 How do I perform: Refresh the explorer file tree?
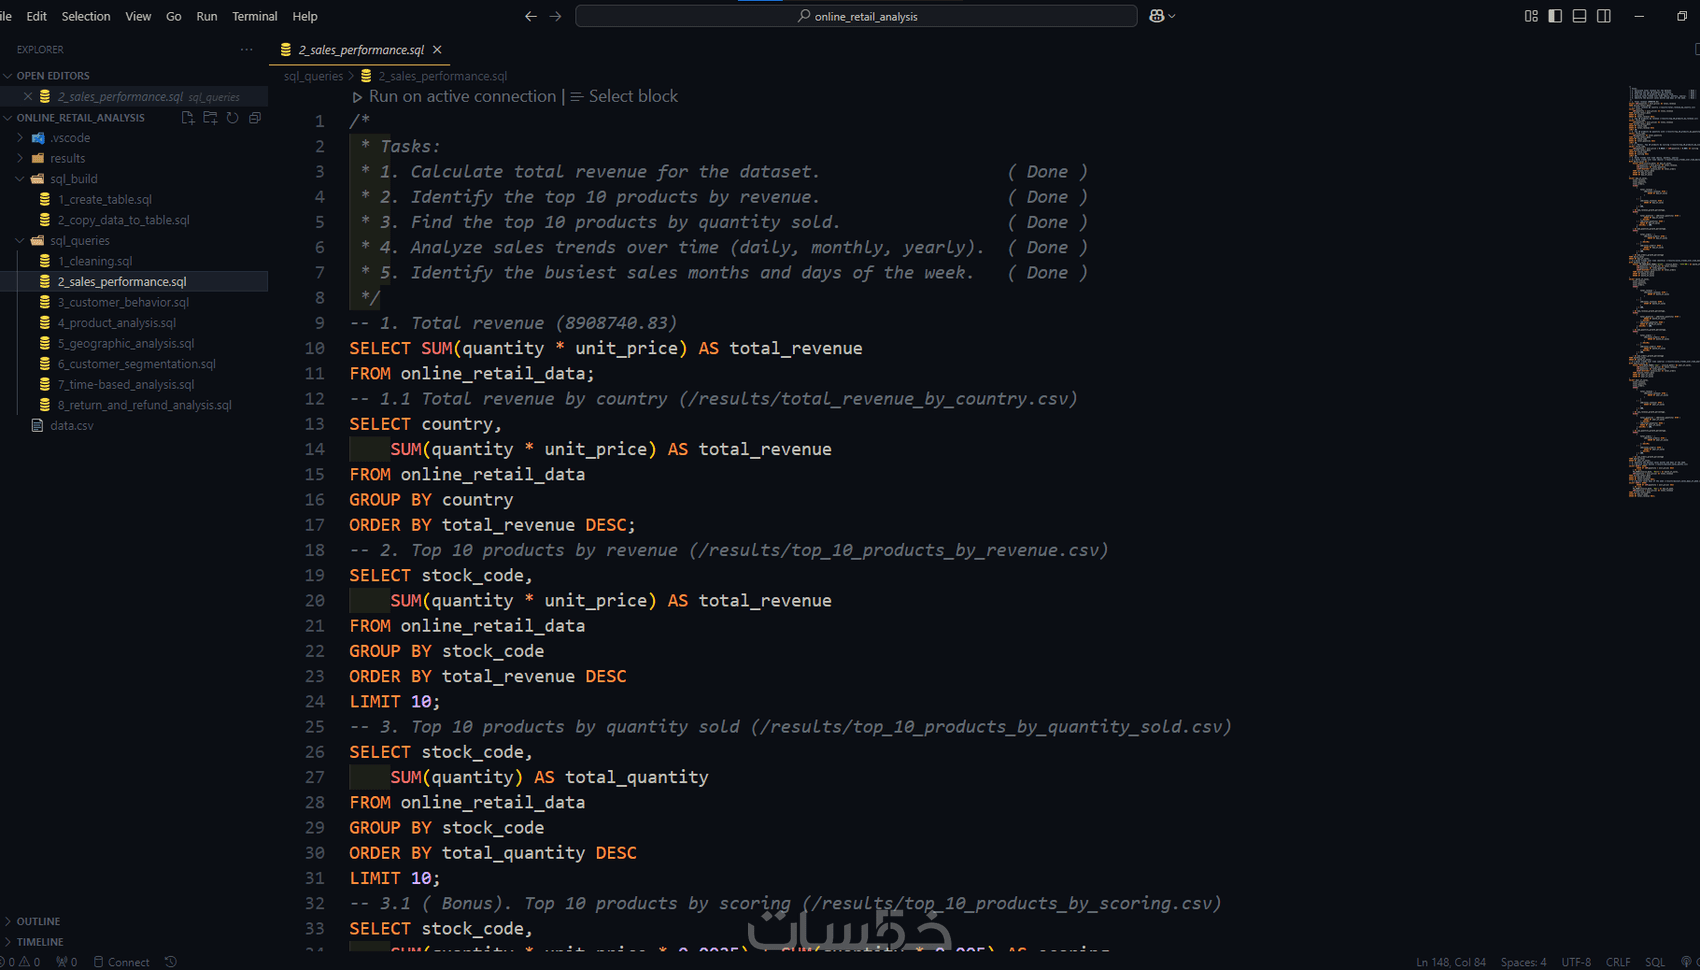(232, 118)
